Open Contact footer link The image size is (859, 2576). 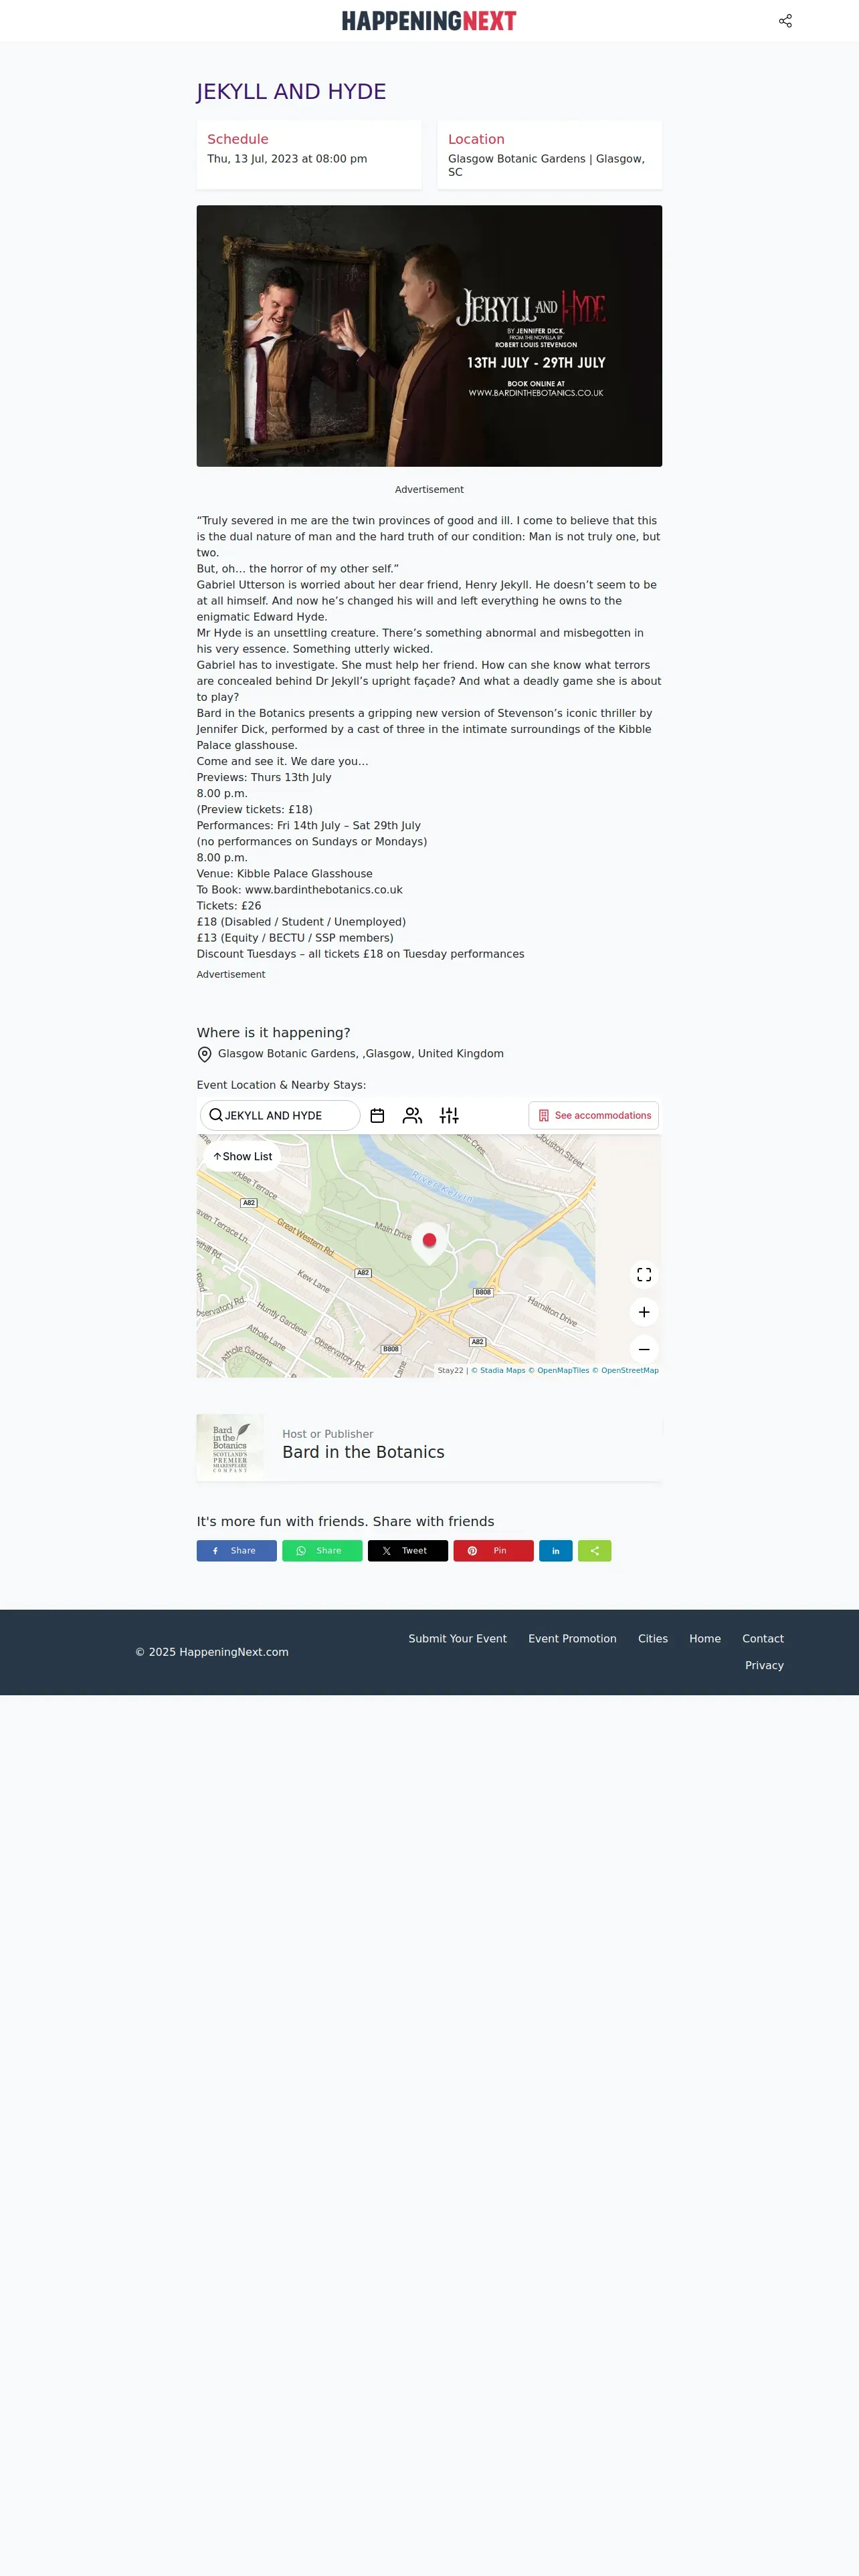763,1639
